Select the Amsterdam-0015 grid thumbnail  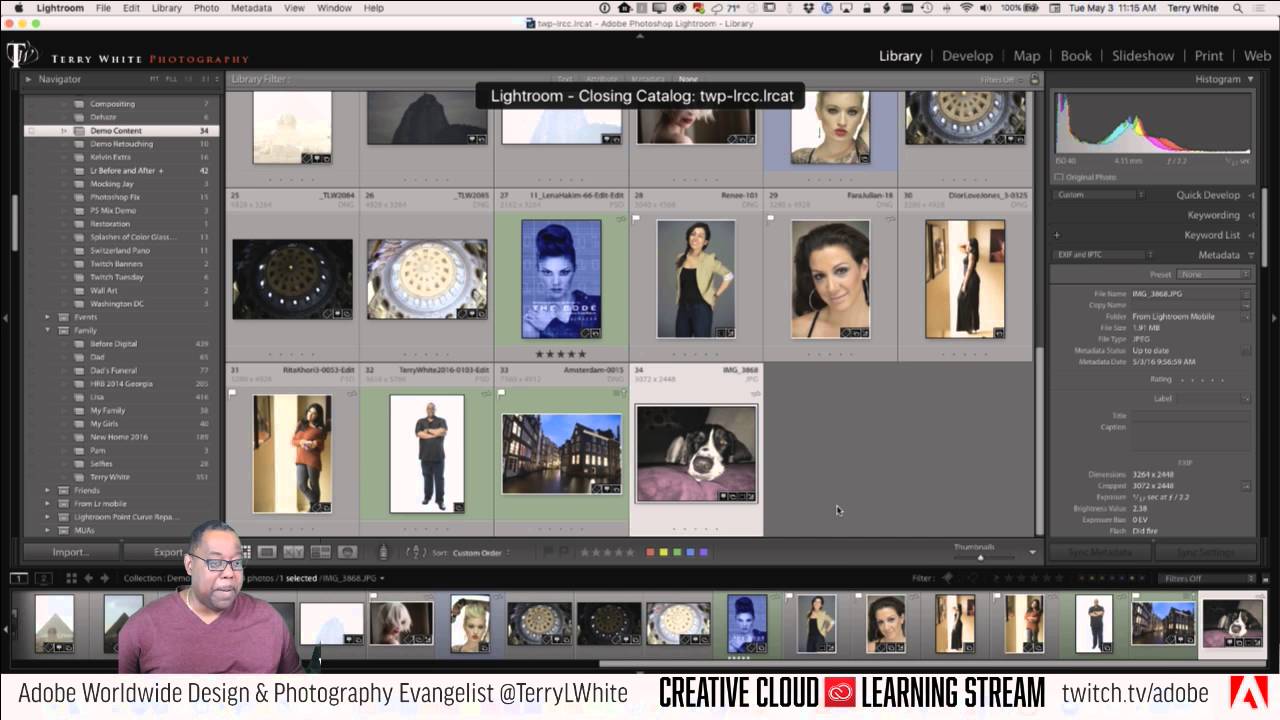click(x=561, y=454)
